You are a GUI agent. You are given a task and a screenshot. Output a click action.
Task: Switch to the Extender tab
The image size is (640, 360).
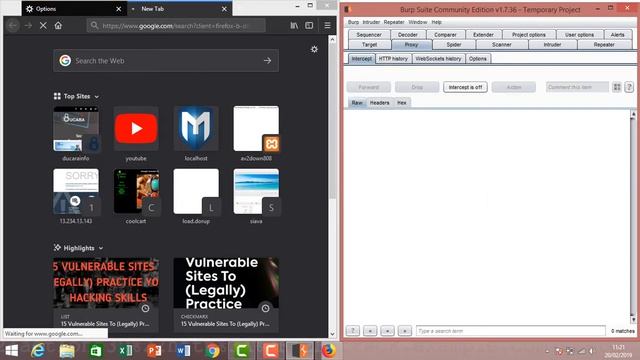pyautogui.click(x=483, y=35)
